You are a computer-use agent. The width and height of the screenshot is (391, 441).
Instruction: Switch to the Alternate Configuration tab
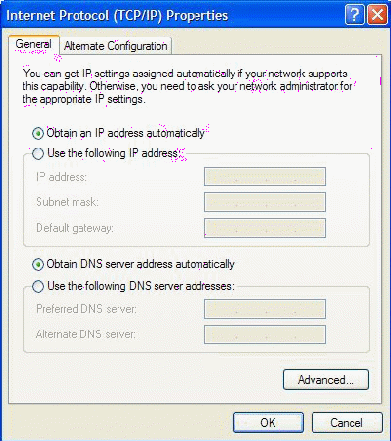pos(116,46)
